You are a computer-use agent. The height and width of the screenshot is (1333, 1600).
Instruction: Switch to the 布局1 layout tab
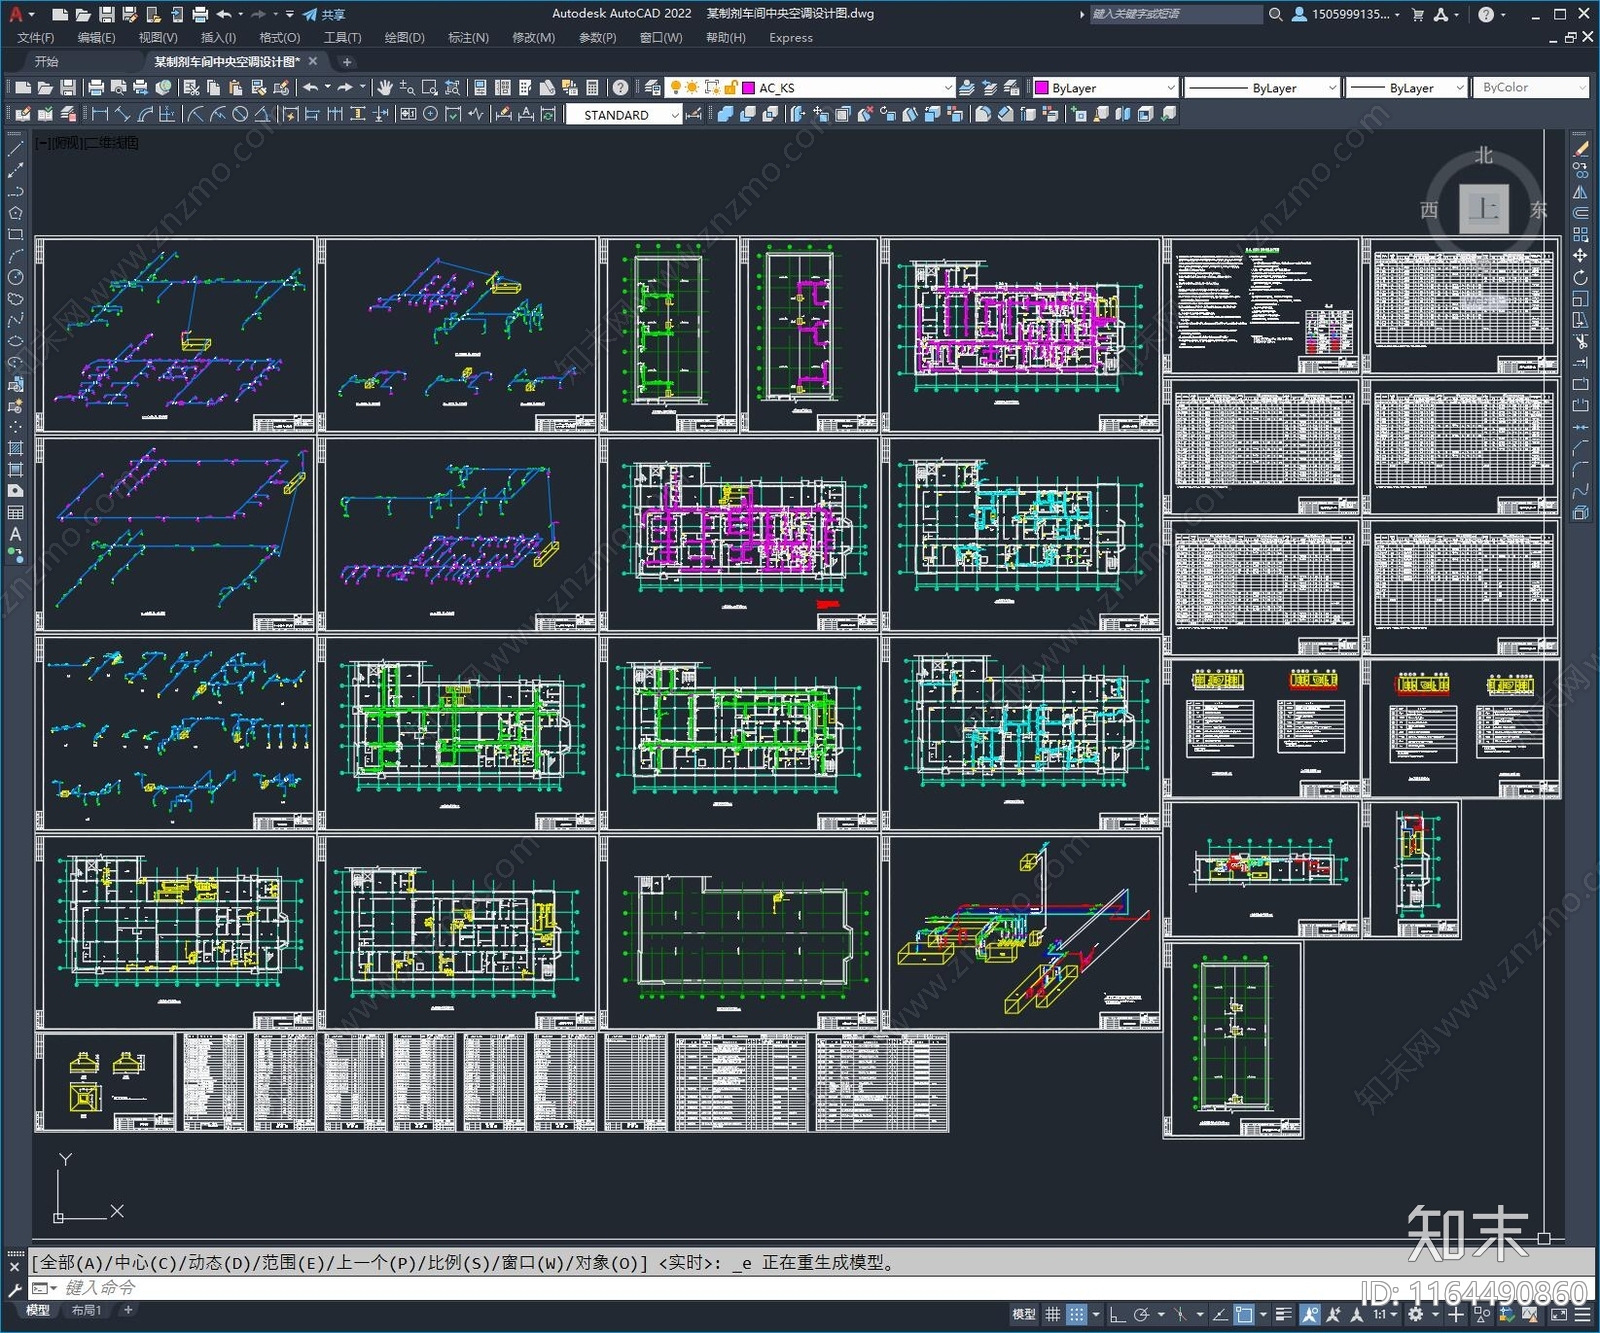(86, 1310)
